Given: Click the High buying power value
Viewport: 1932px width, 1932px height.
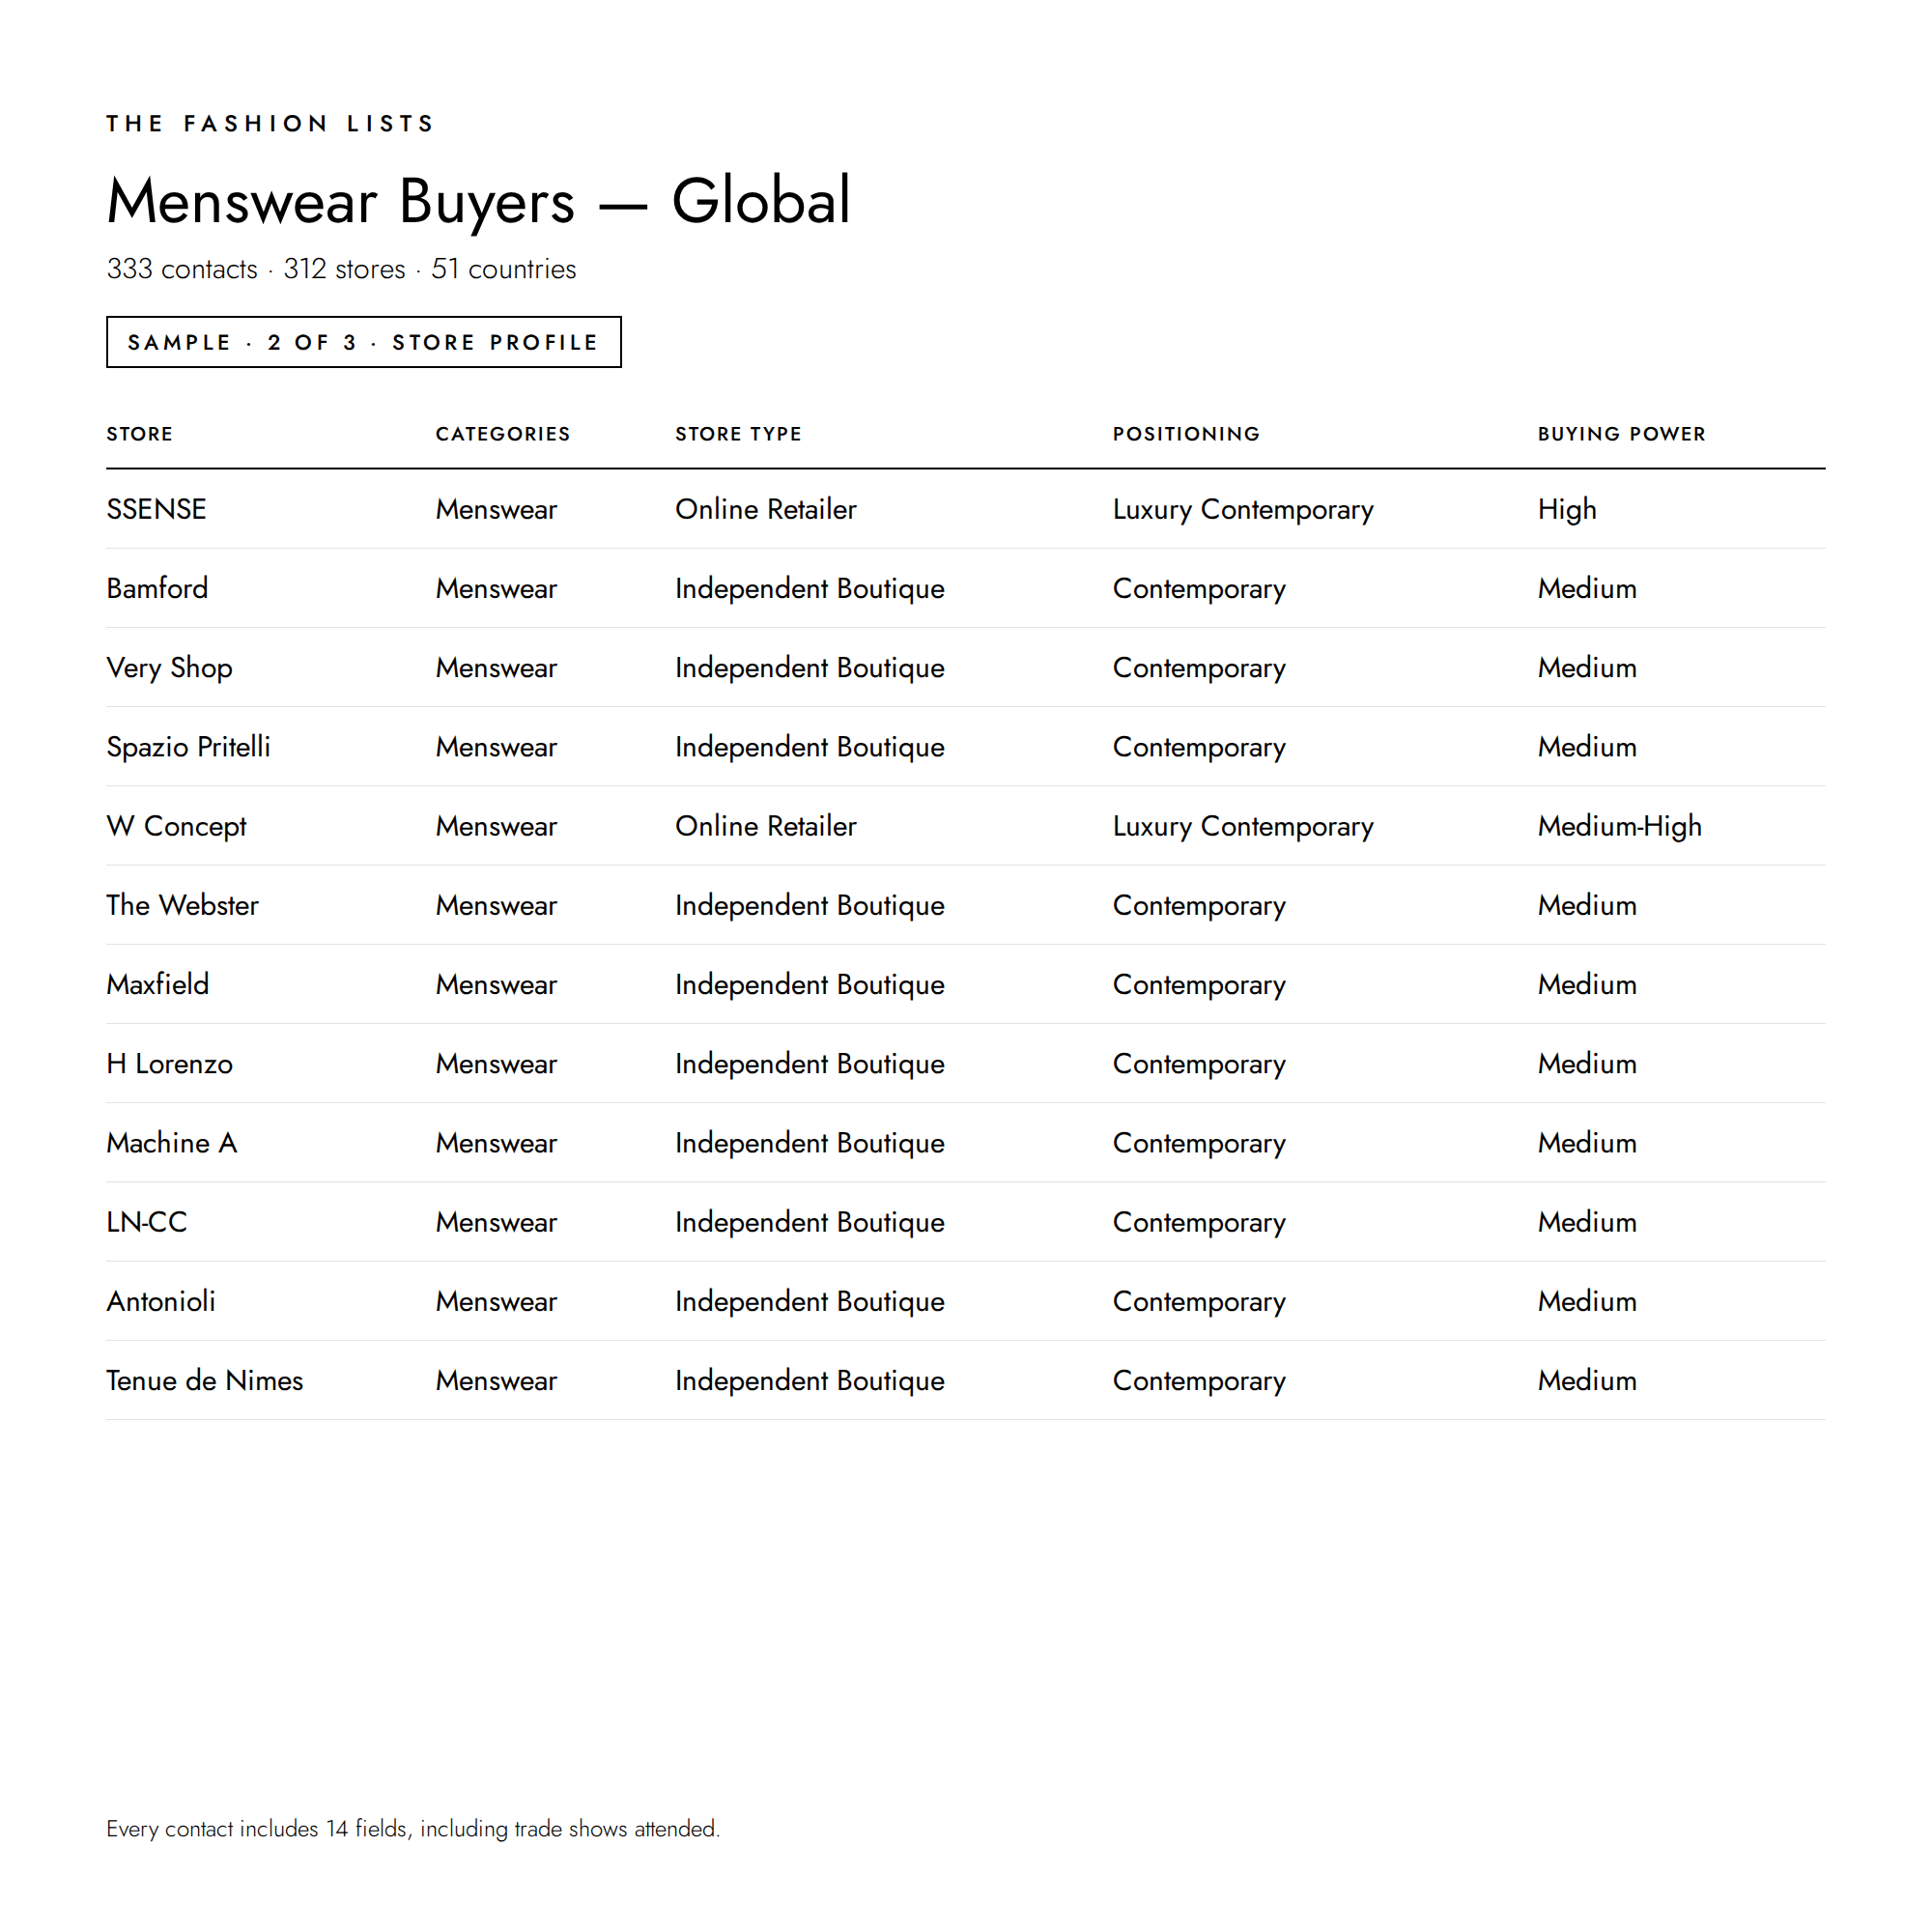Looking at the screenshot, I should [1567, 510].
